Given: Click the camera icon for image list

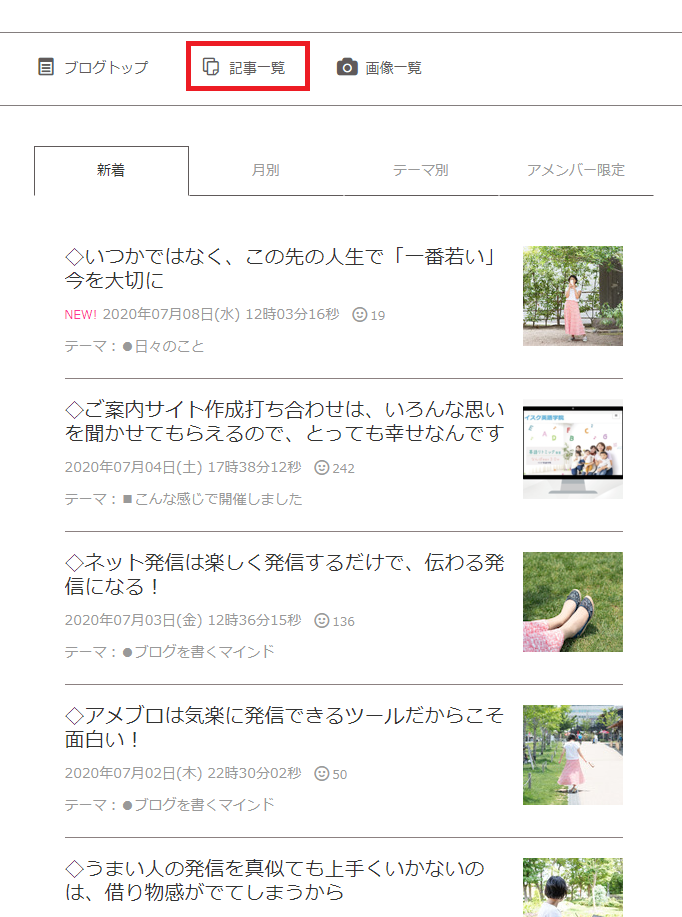Looking at the screenshot, I should click(x=347, y=67).
